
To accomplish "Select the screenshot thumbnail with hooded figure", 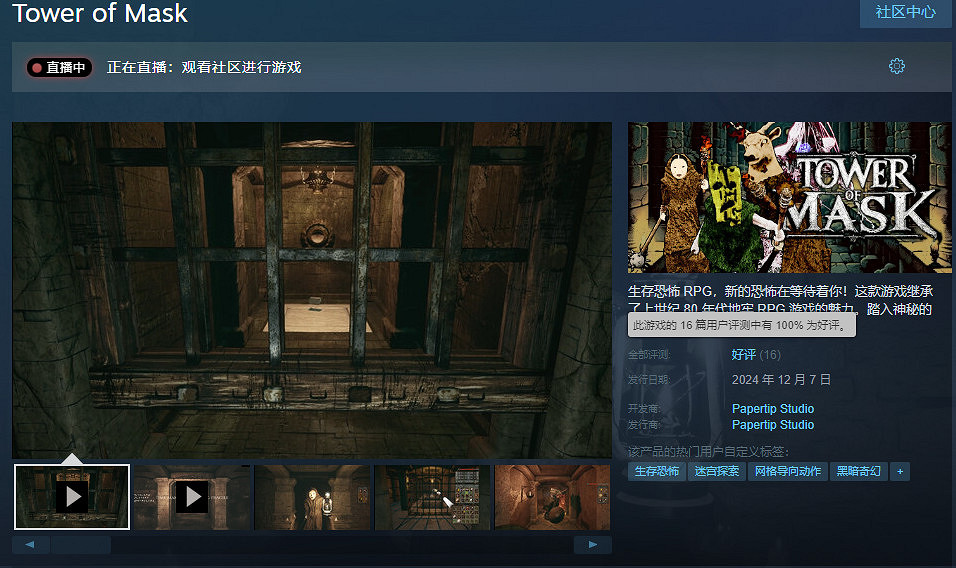I will (x=312, y=497).
